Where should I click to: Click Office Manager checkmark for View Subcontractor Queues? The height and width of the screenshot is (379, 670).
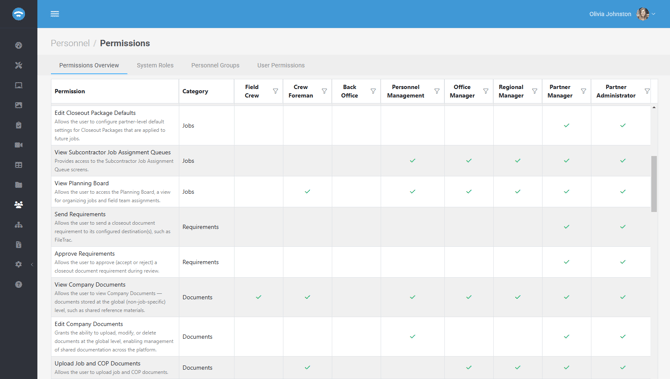(469, 161)
